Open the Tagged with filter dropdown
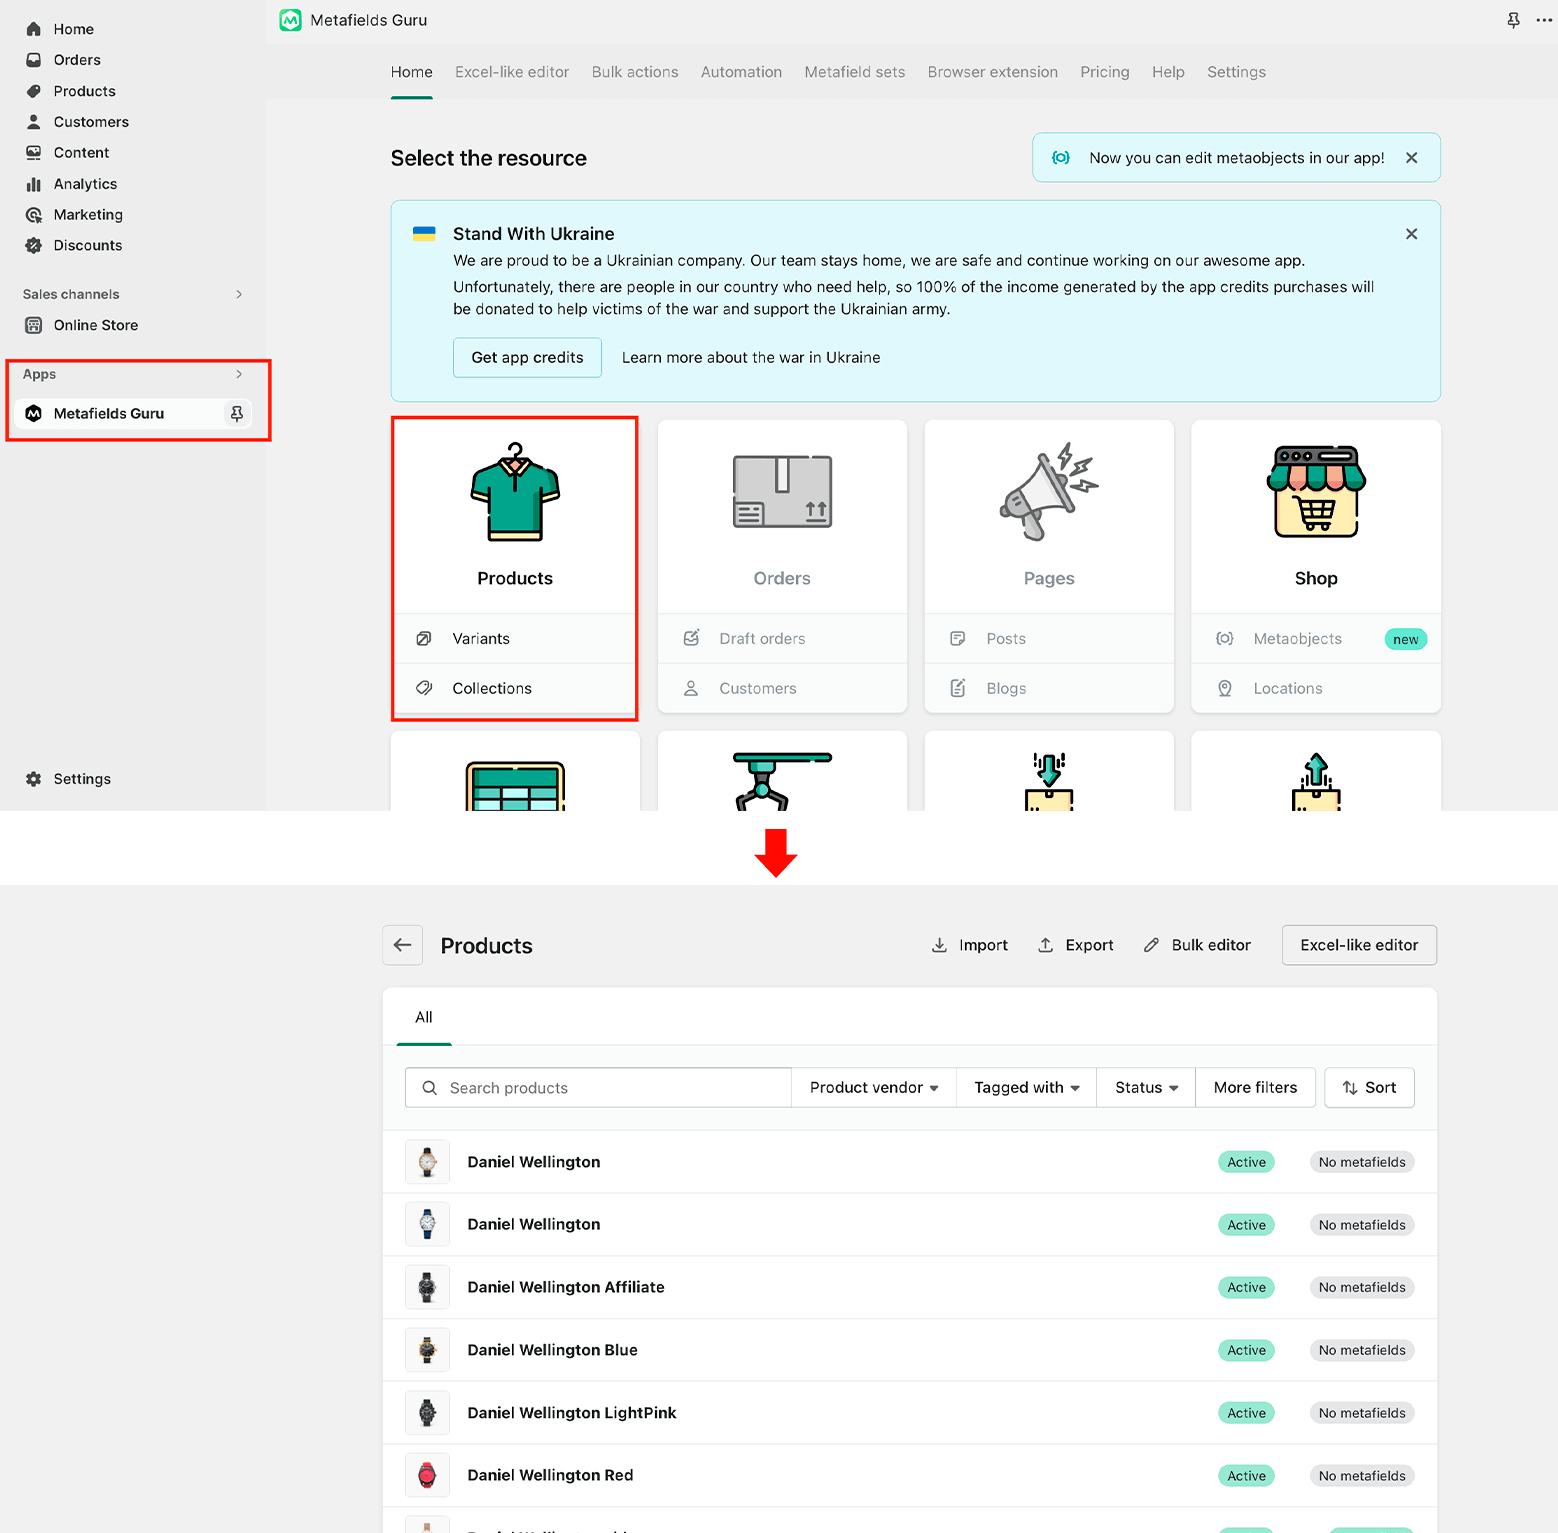This screenshot has height=1533, width=1558. pyautogui.click(x=1027, y=1087)
